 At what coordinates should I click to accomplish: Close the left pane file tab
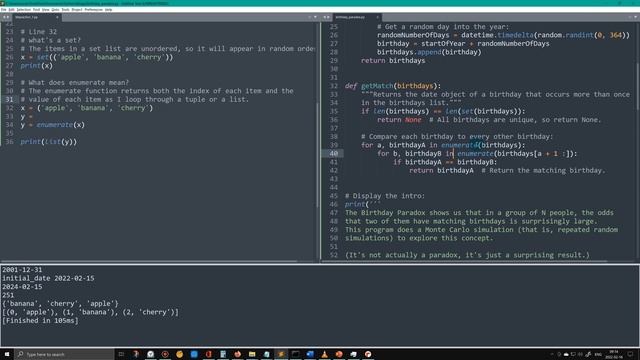click(x=57, y=17)
